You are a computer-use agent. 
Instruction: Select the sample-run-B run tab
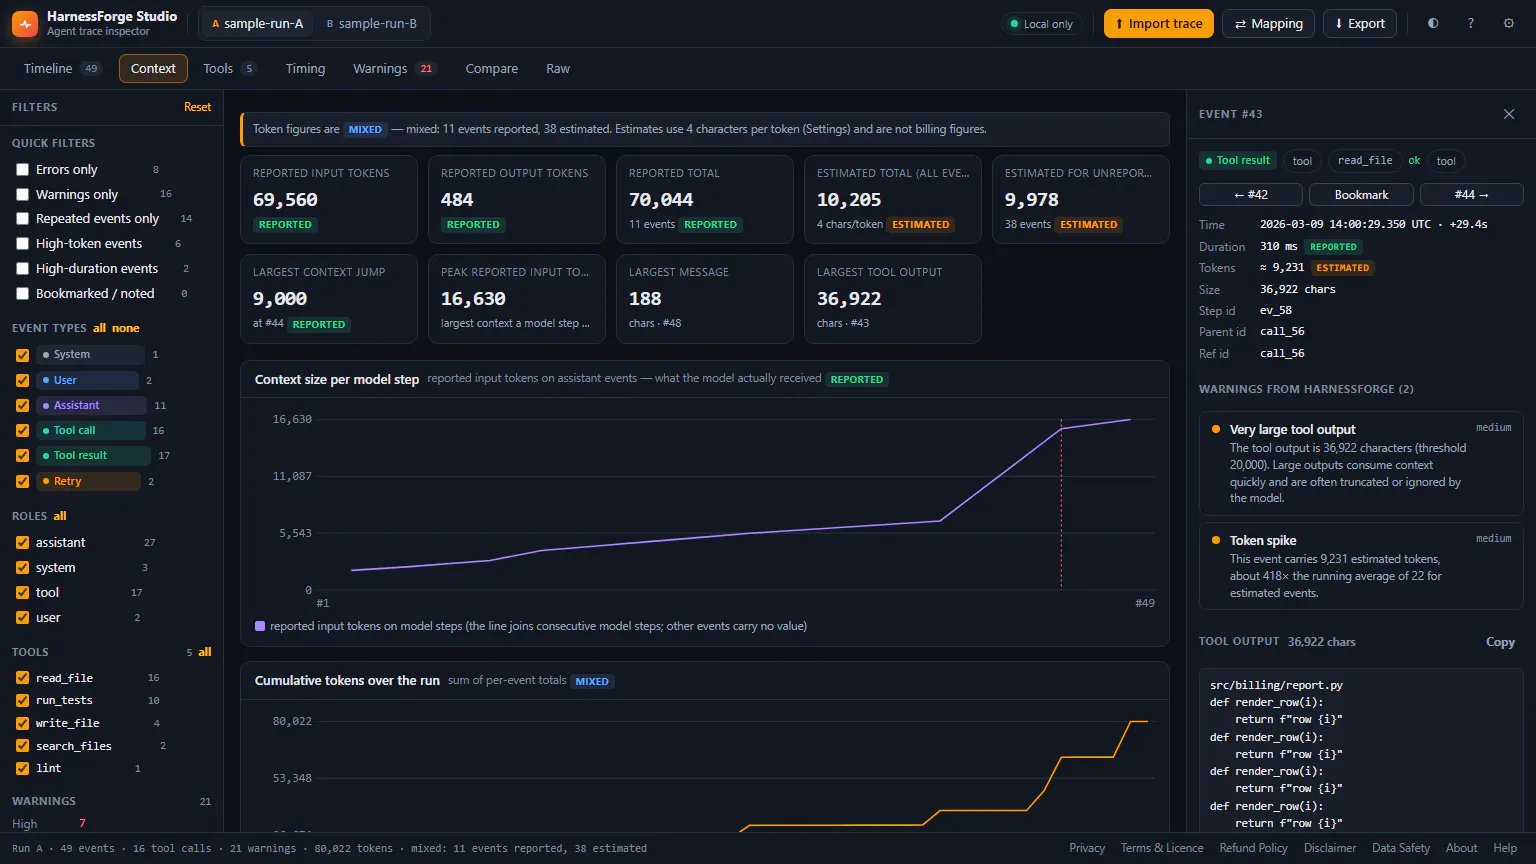[x=372, y=23]
